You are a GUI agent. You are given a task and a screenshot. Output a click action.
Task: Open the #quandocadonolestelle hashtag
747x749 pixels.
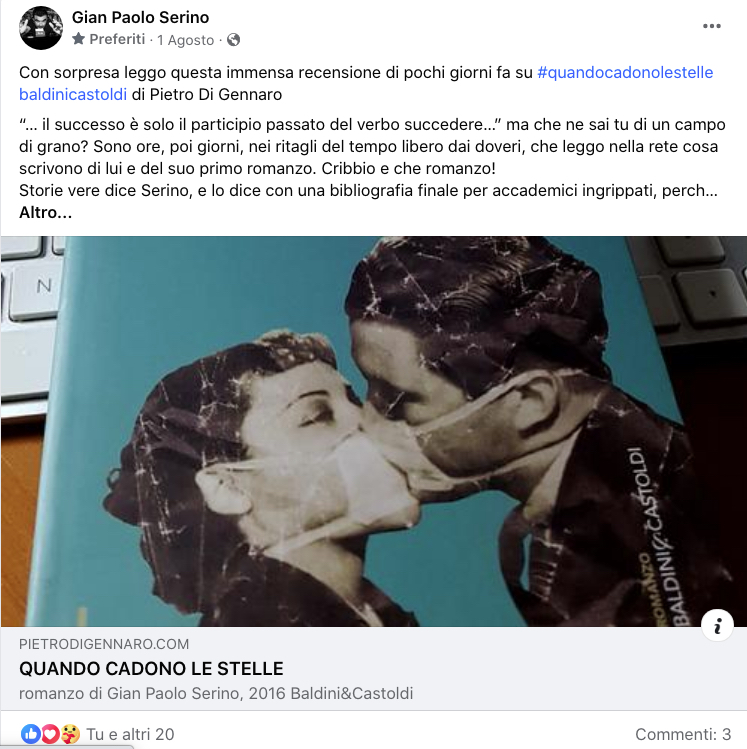click(625, 73)
